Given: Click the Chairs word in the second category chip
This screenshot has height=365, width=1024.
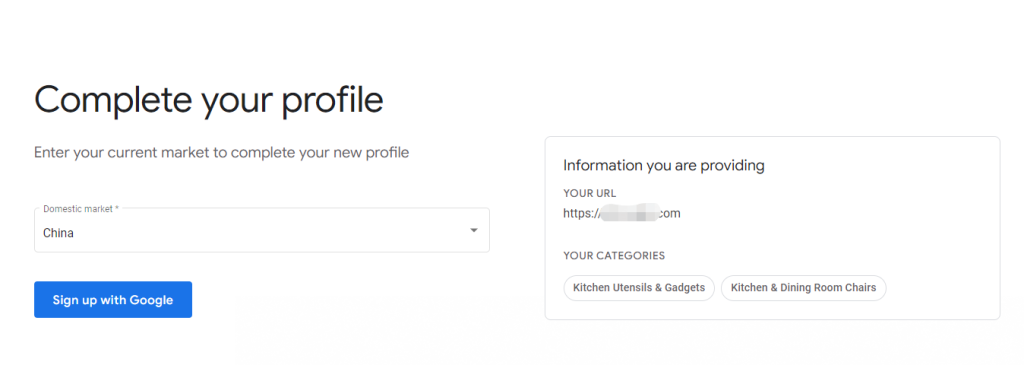Looking at the screenshot, I should point(861,287).
